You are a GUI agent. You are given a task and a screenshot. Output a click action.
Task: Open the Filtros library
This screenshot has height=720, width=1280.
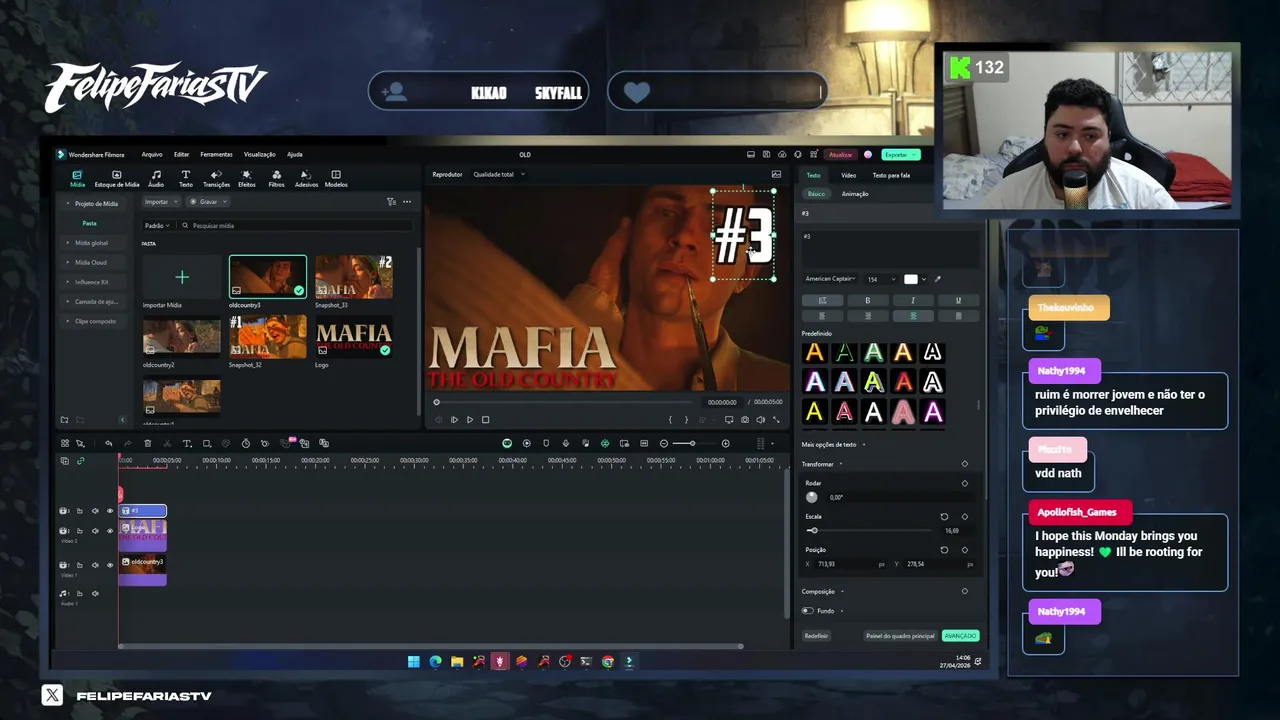pos(276,179)
